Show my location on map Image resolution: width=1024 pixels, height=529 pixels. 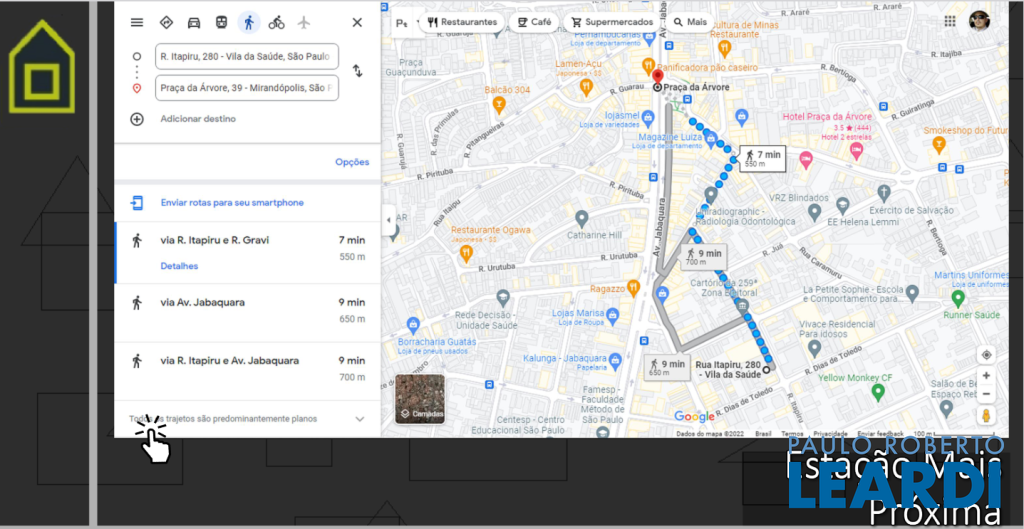coord(986,355)
